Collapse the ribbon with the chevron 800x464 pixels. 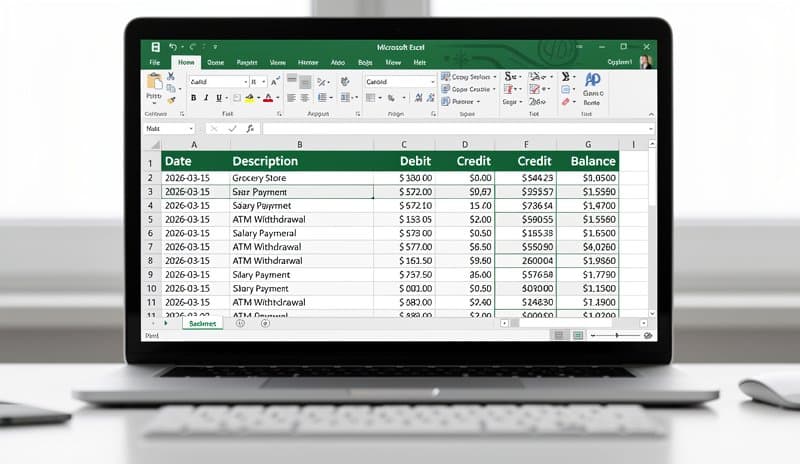pyautogui.click(x=651, y=114)
